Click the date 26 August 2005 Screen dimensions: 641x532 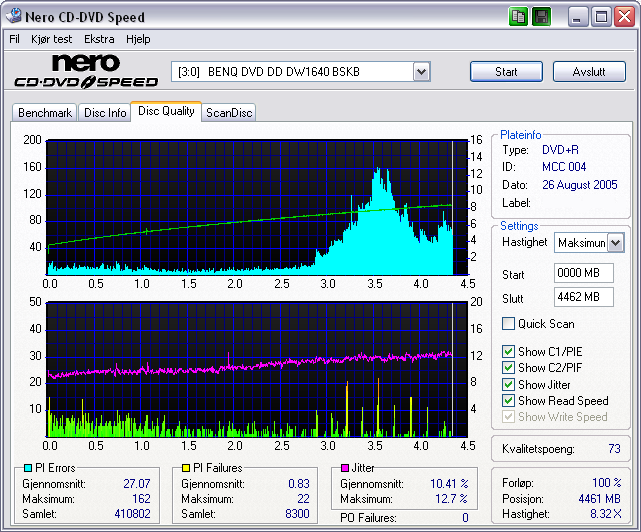pos(580,185)
